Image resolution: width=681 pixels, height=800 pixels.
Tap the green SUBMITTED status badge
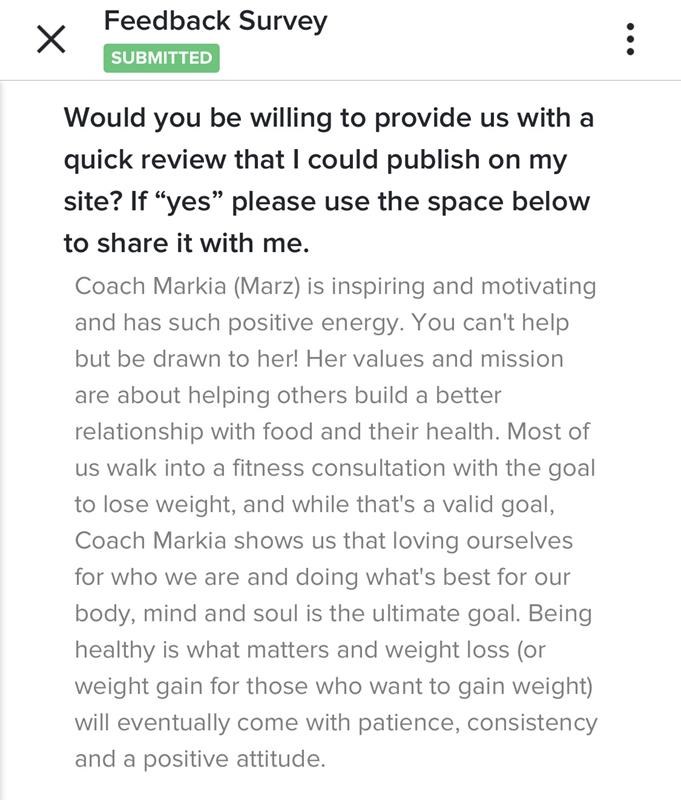coord(161,58)
